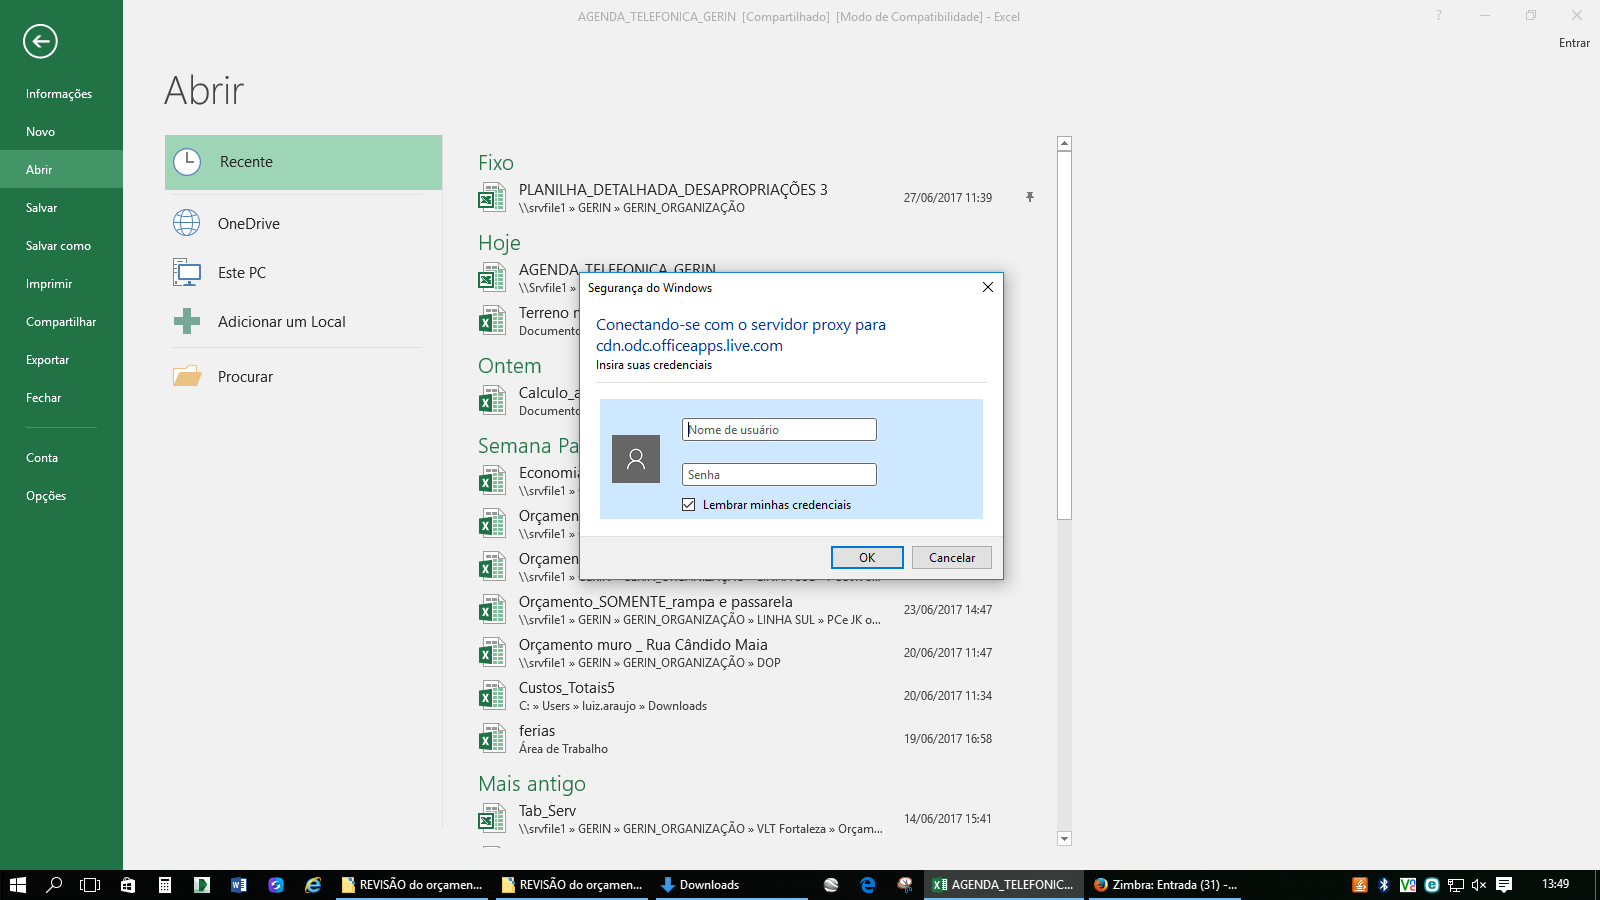Toggle Lembrar minhas credenciais checkbox
Viewport: 1600px width, 900px height.
688,505
